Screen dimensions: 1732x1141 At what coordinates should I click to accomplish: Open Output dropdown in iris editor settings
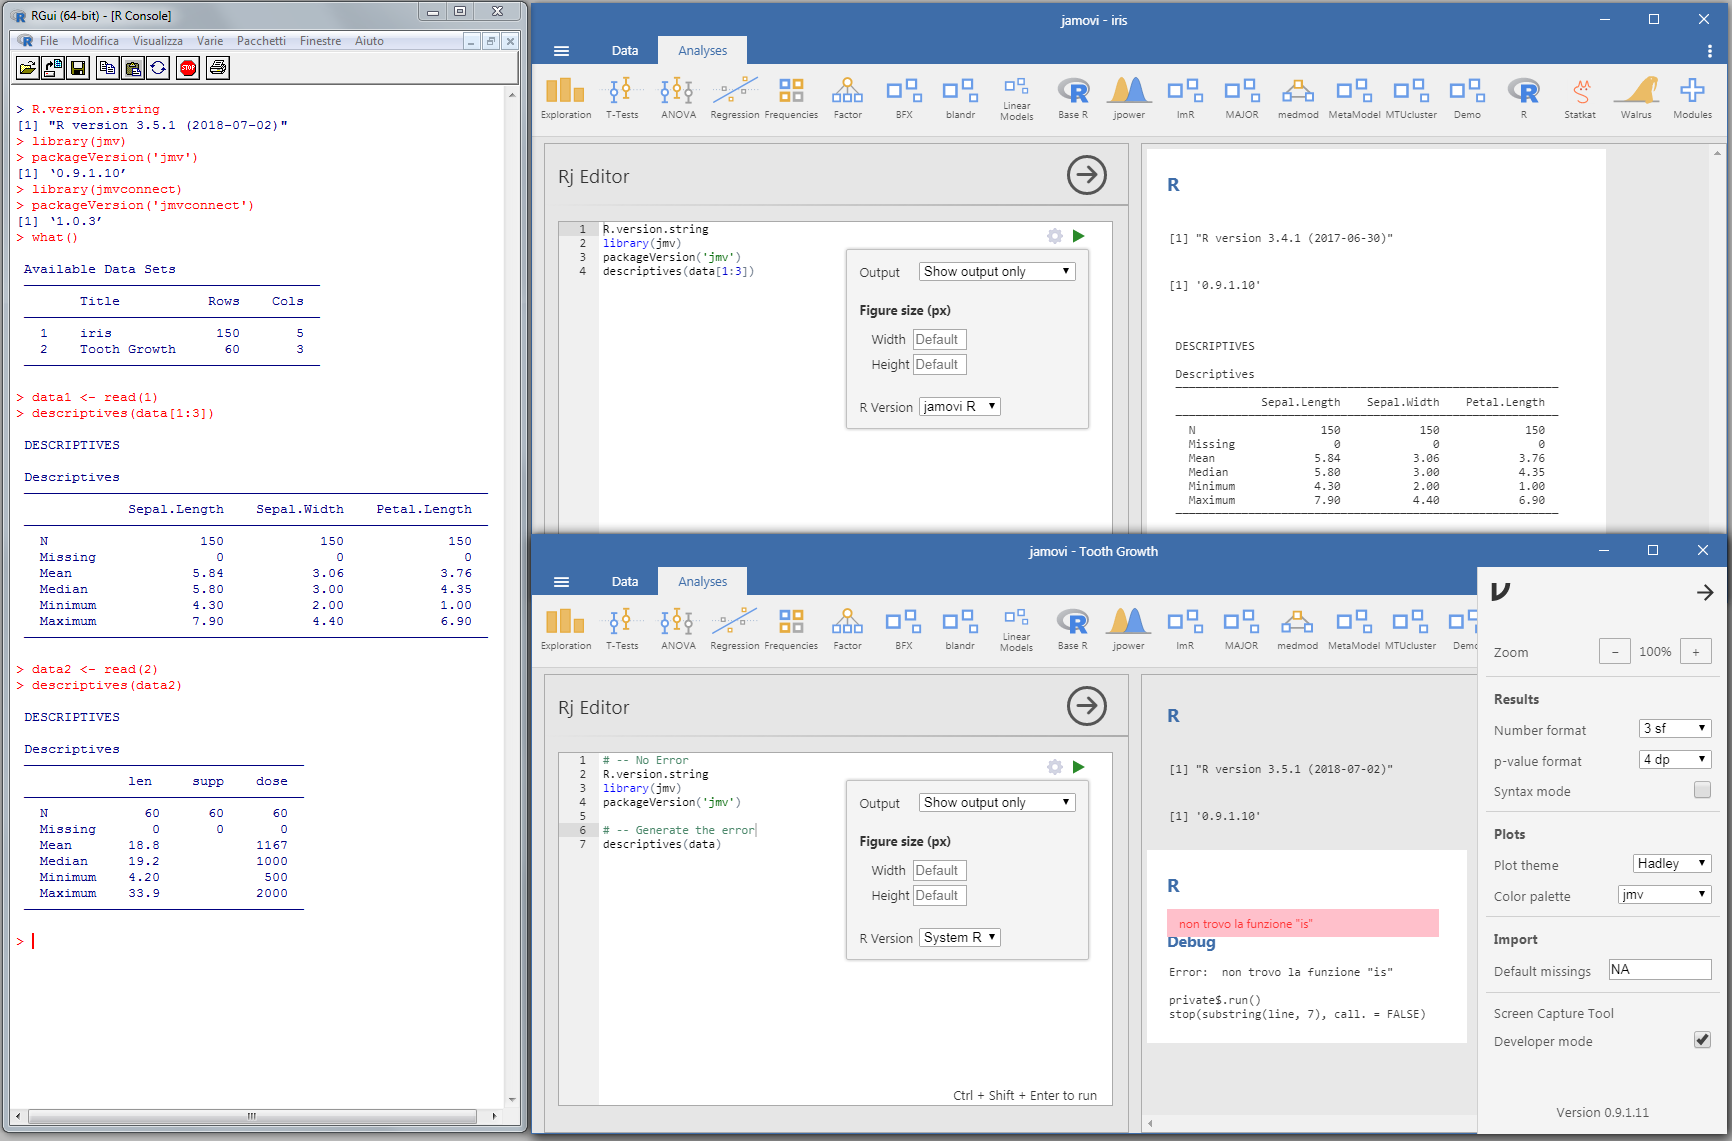(997, 271)
